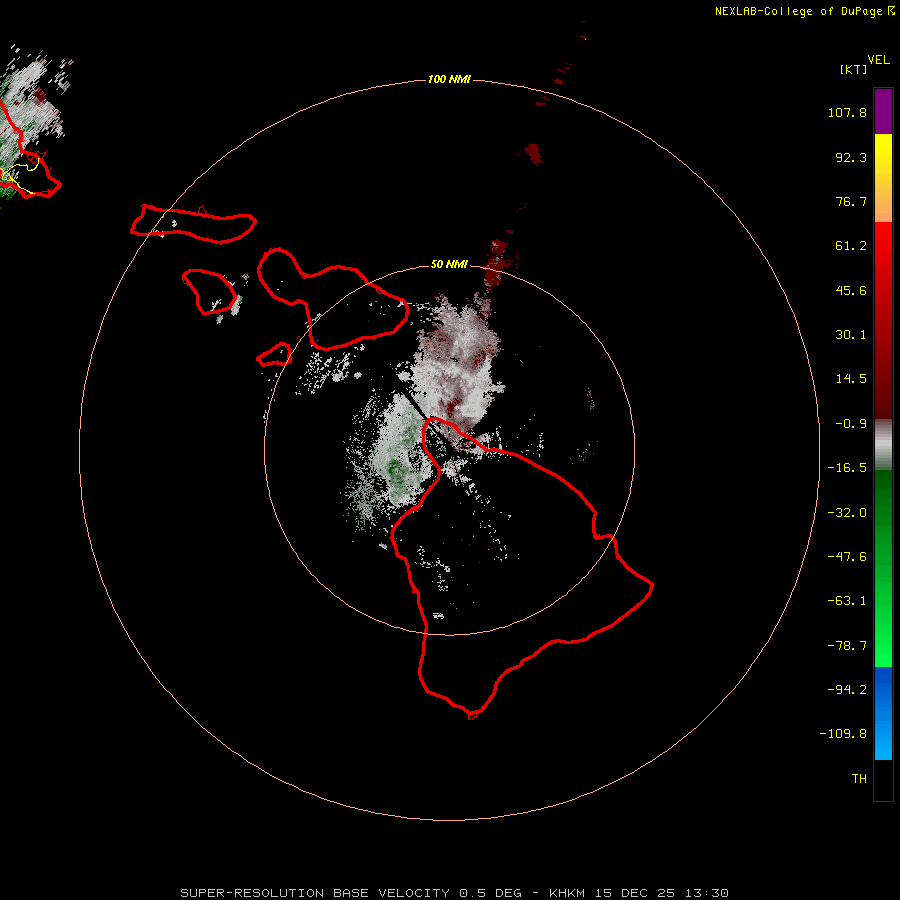The width and height of the screenshot is (900, 900).
Task: Click the purple segment of velocity color bar
Action: pos(883,111)
